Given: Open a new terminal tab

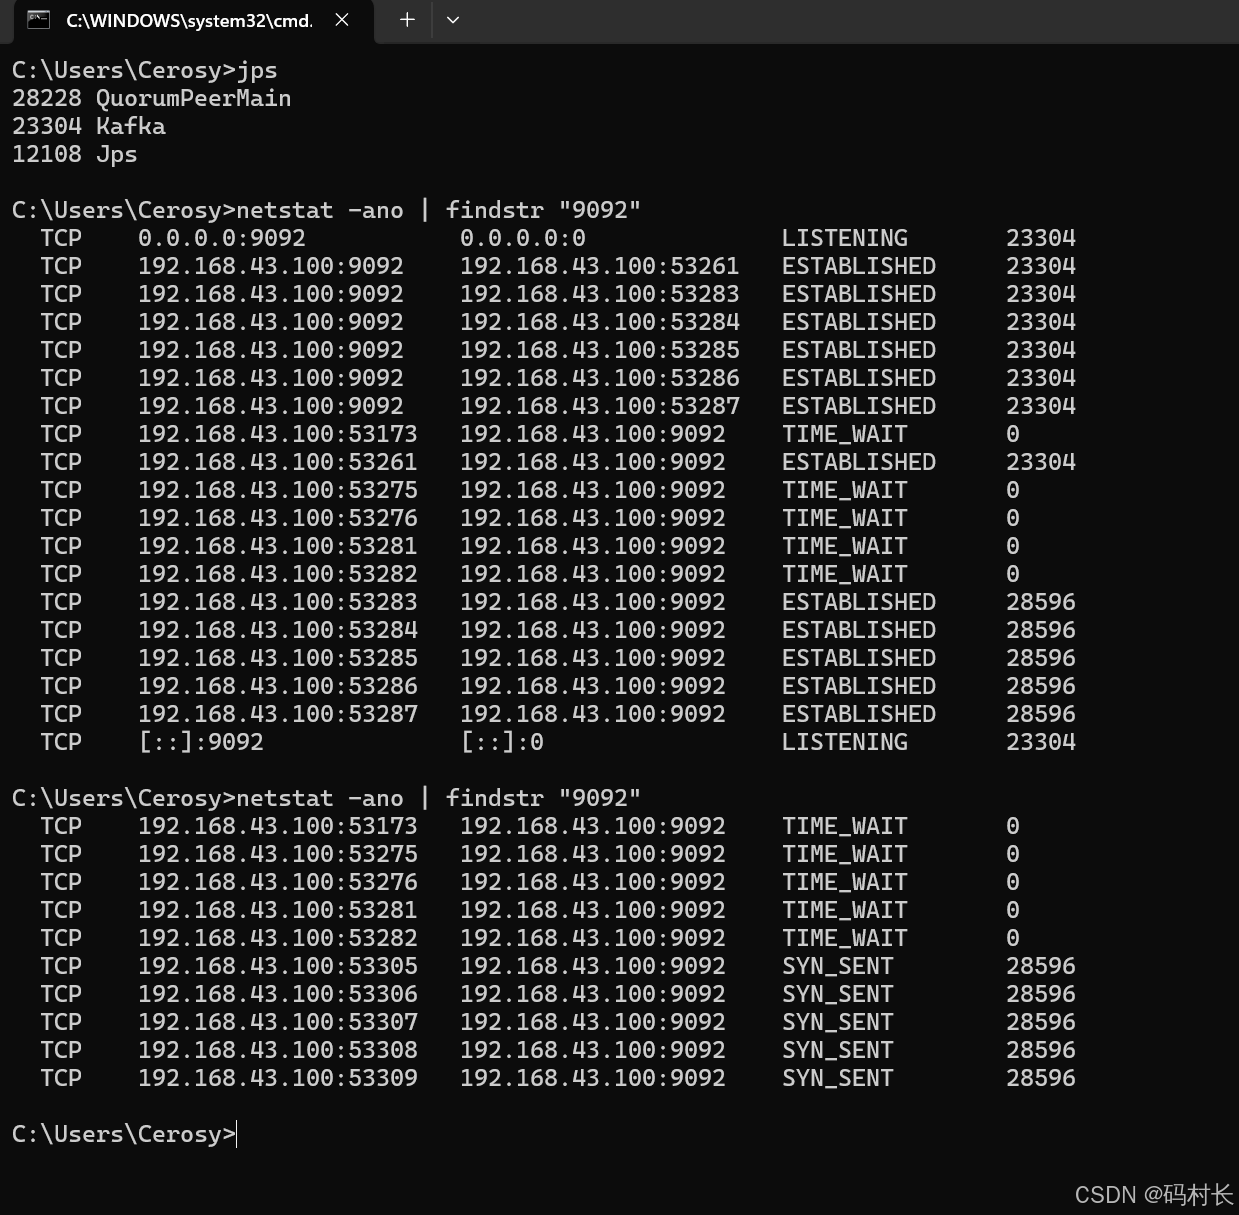Looking at the screenshot, I should pyautogui.click(x=407, y=20).
